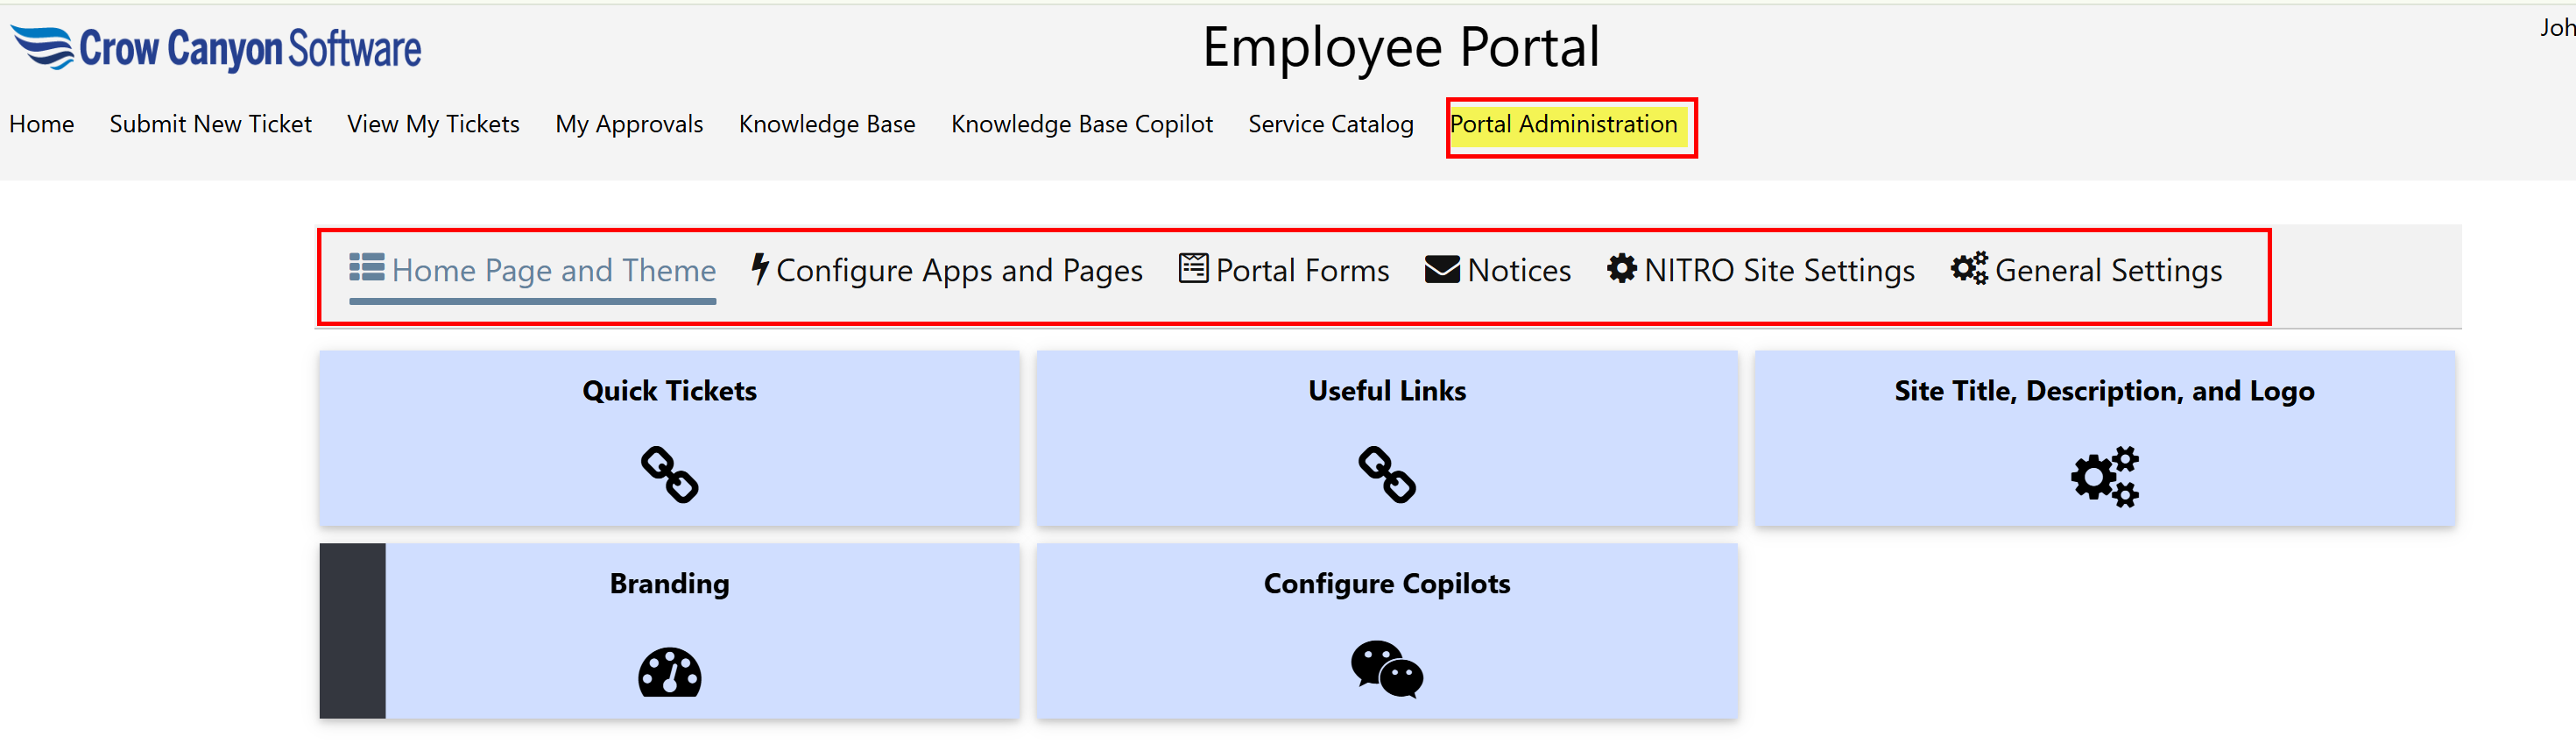Click the dark sidebar strip on Branding tile

point(352,631)
